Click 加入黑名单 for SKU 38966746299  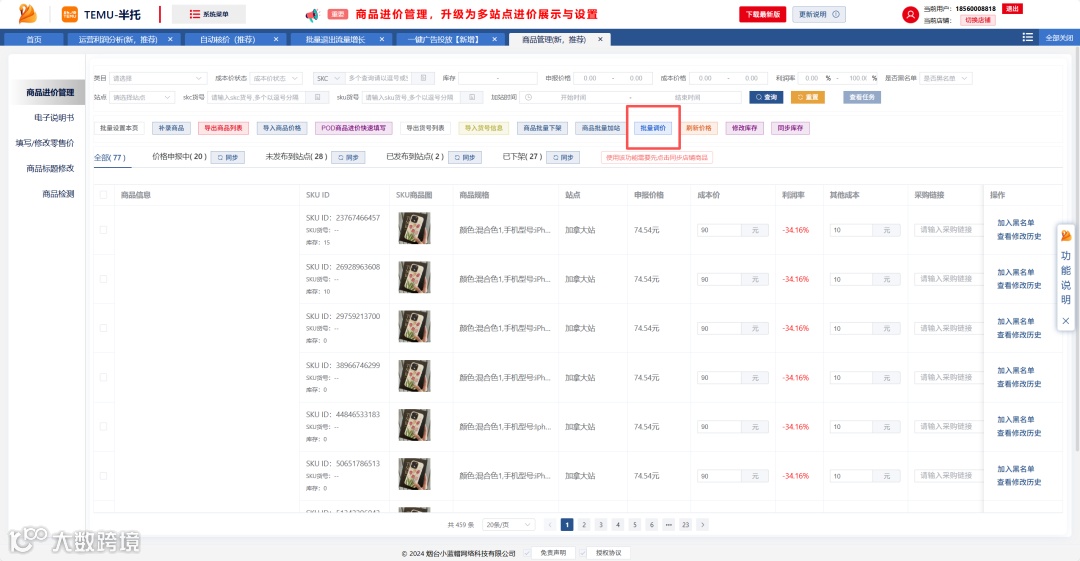pos(1016,370)
